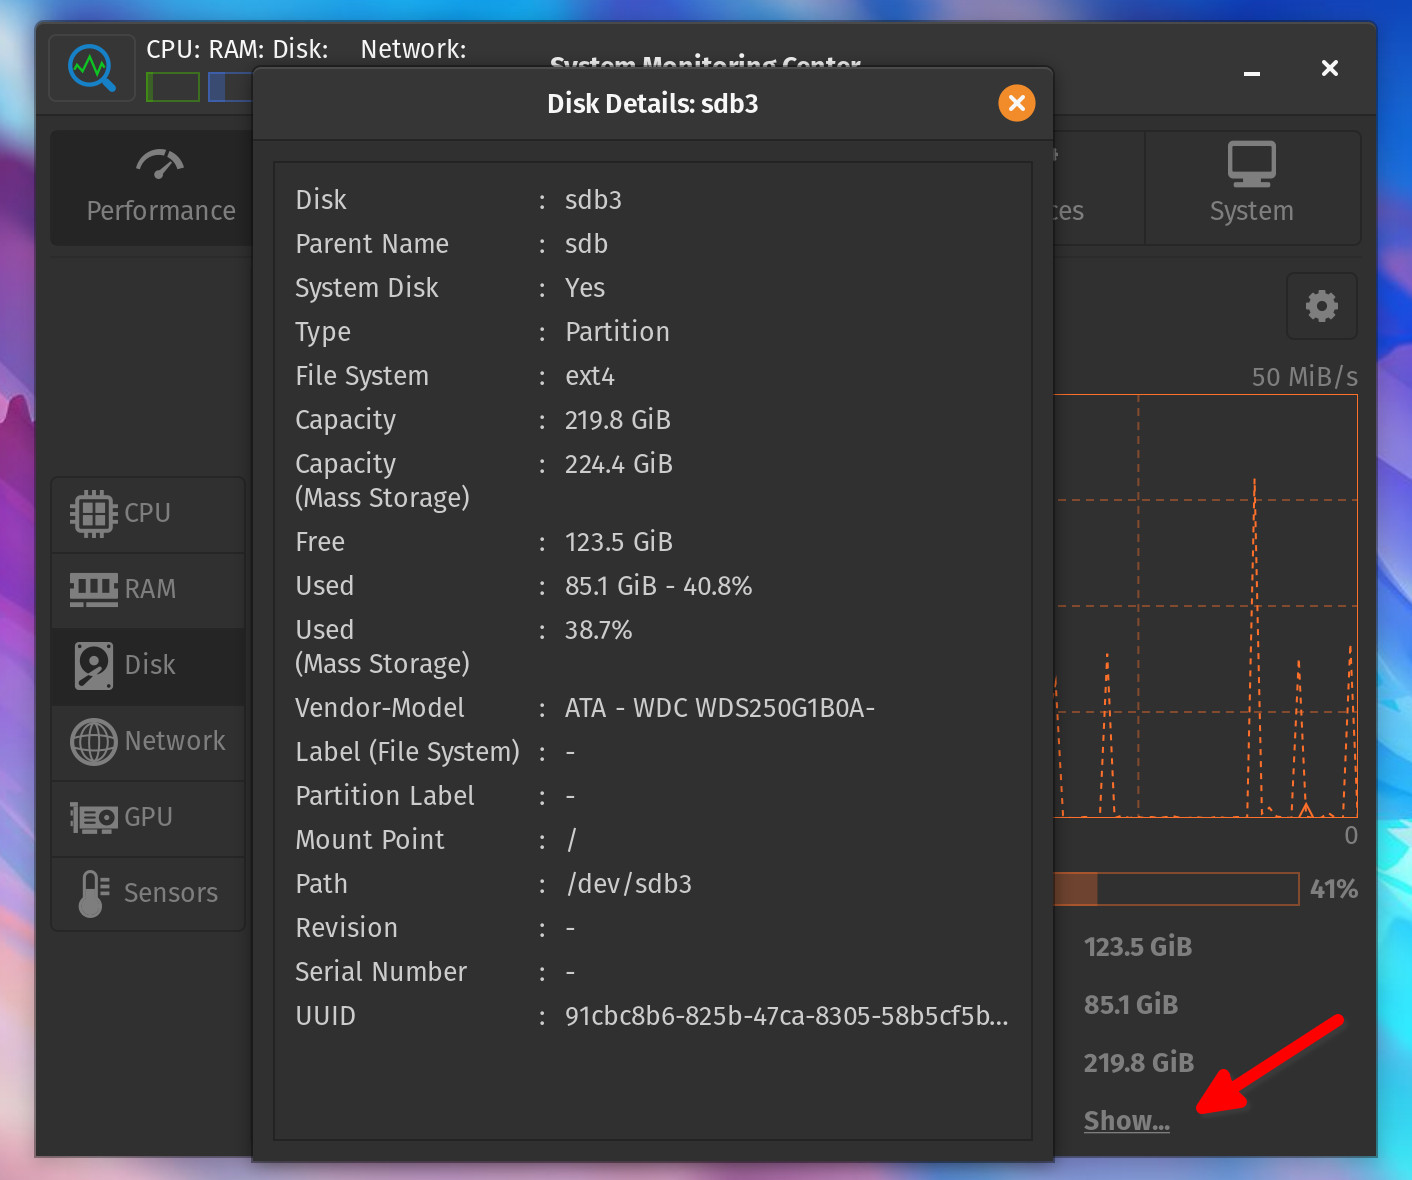Click the blue RAM usage bar in header

[x=230, y=87]
